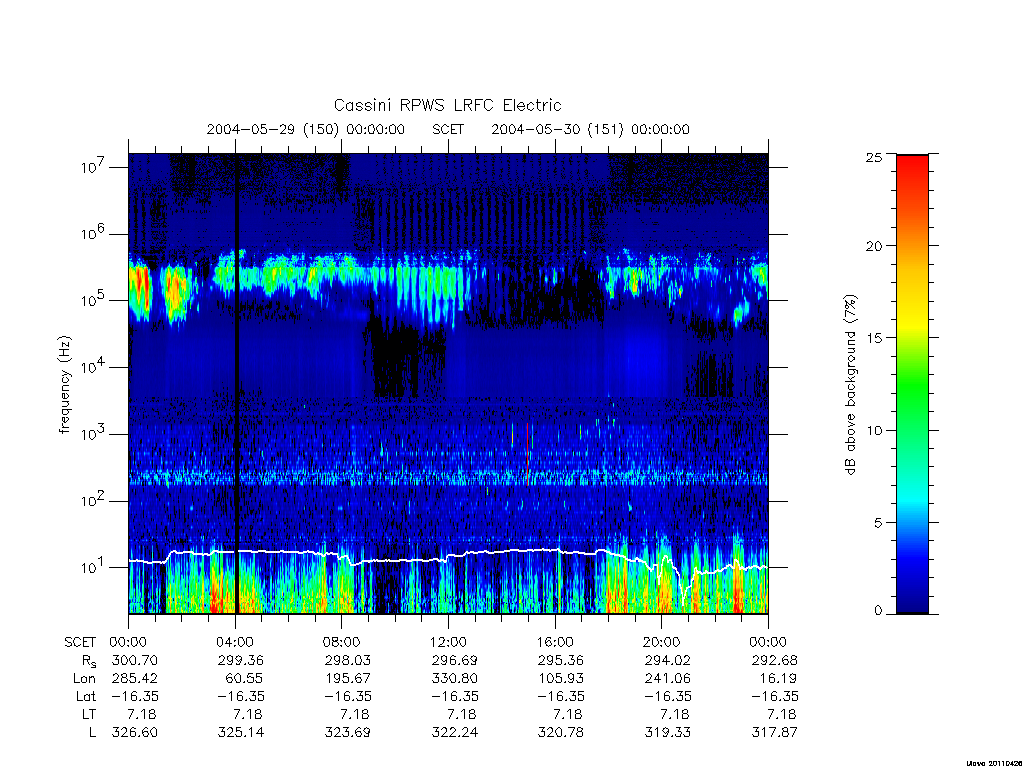Click SCET time label '04:00'
Image resolution: width=1024 pixels, height=768 pixels.
(x=235, y=642)
